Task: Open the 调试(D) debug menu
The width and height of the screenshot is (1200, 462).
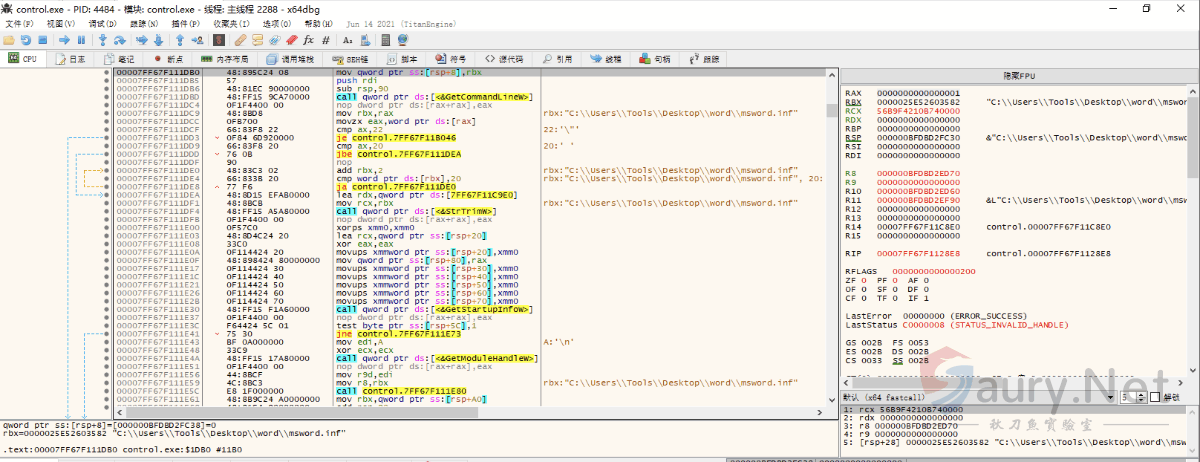Action: pos(101,23)
